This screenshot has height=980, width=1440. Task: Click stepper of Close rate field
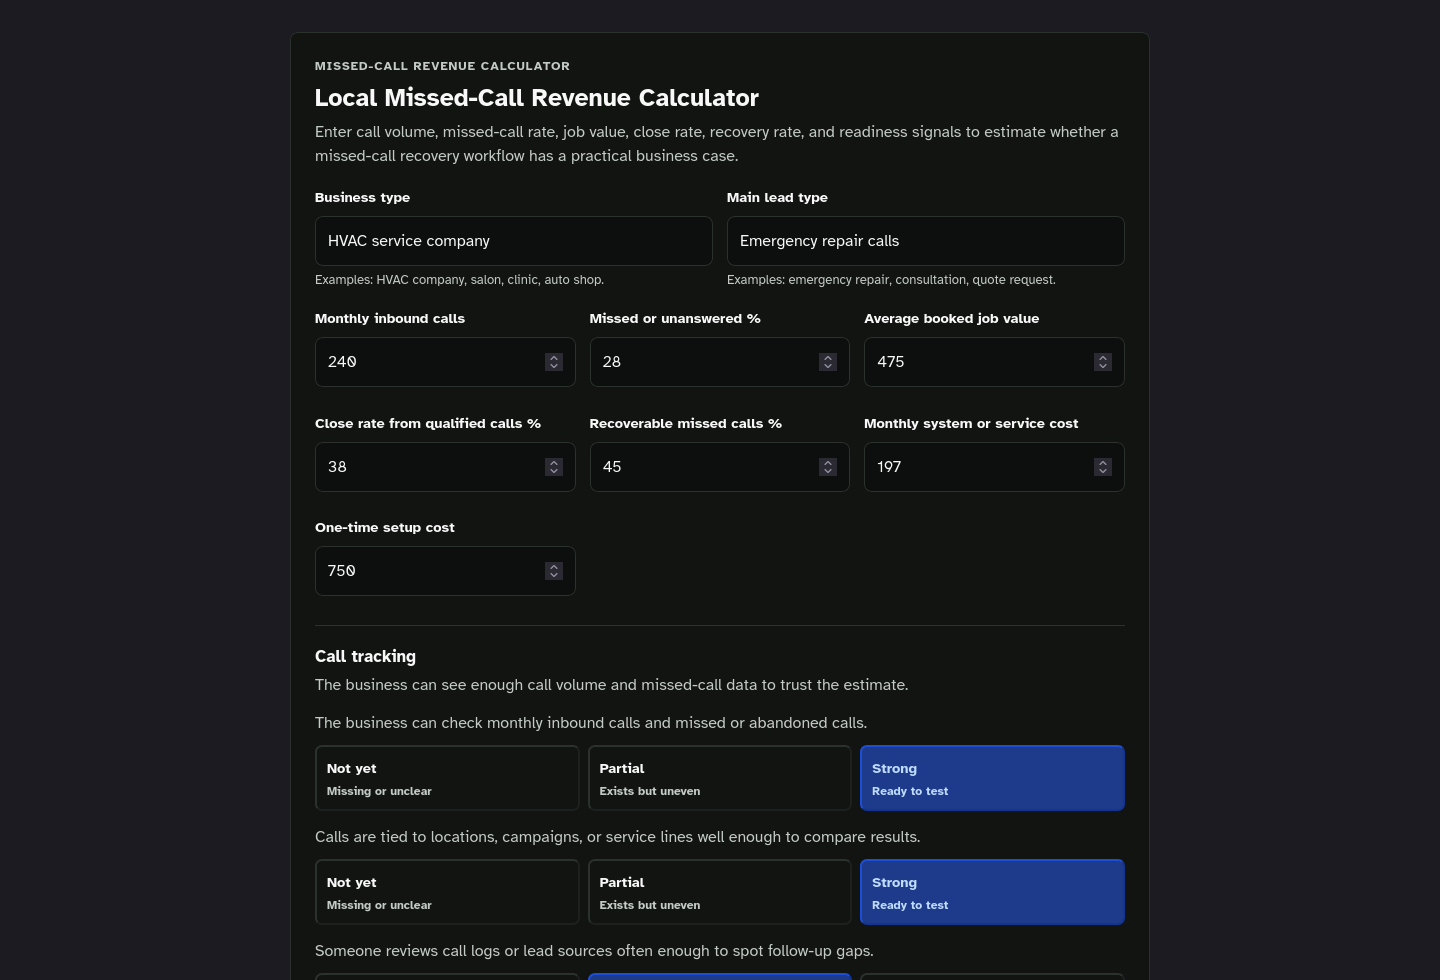(554, 467)
